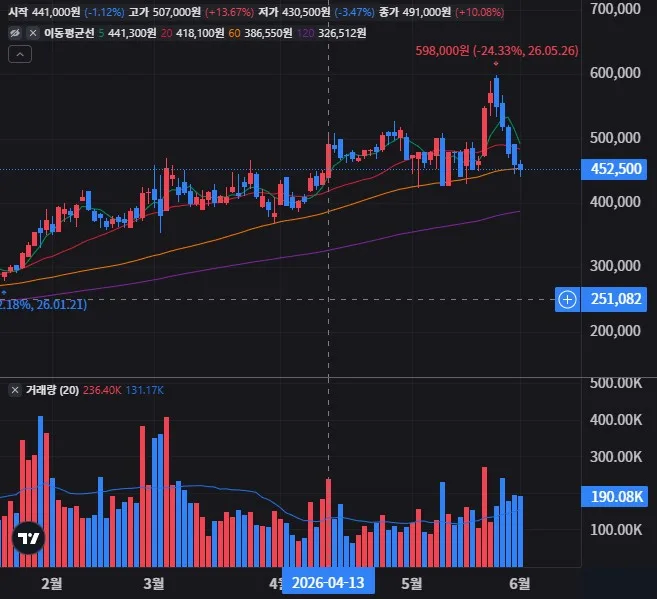
Task: Close the volume (20) indicator panel
Action: (x=15, y=390)
